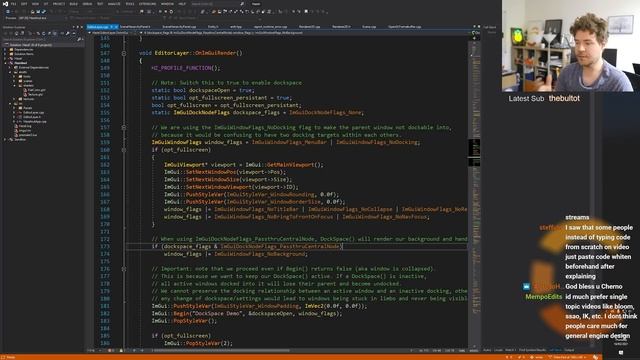Click the webcam video thumbnail
This screenshot has width=640, height=360.
[x=571, y=46]
